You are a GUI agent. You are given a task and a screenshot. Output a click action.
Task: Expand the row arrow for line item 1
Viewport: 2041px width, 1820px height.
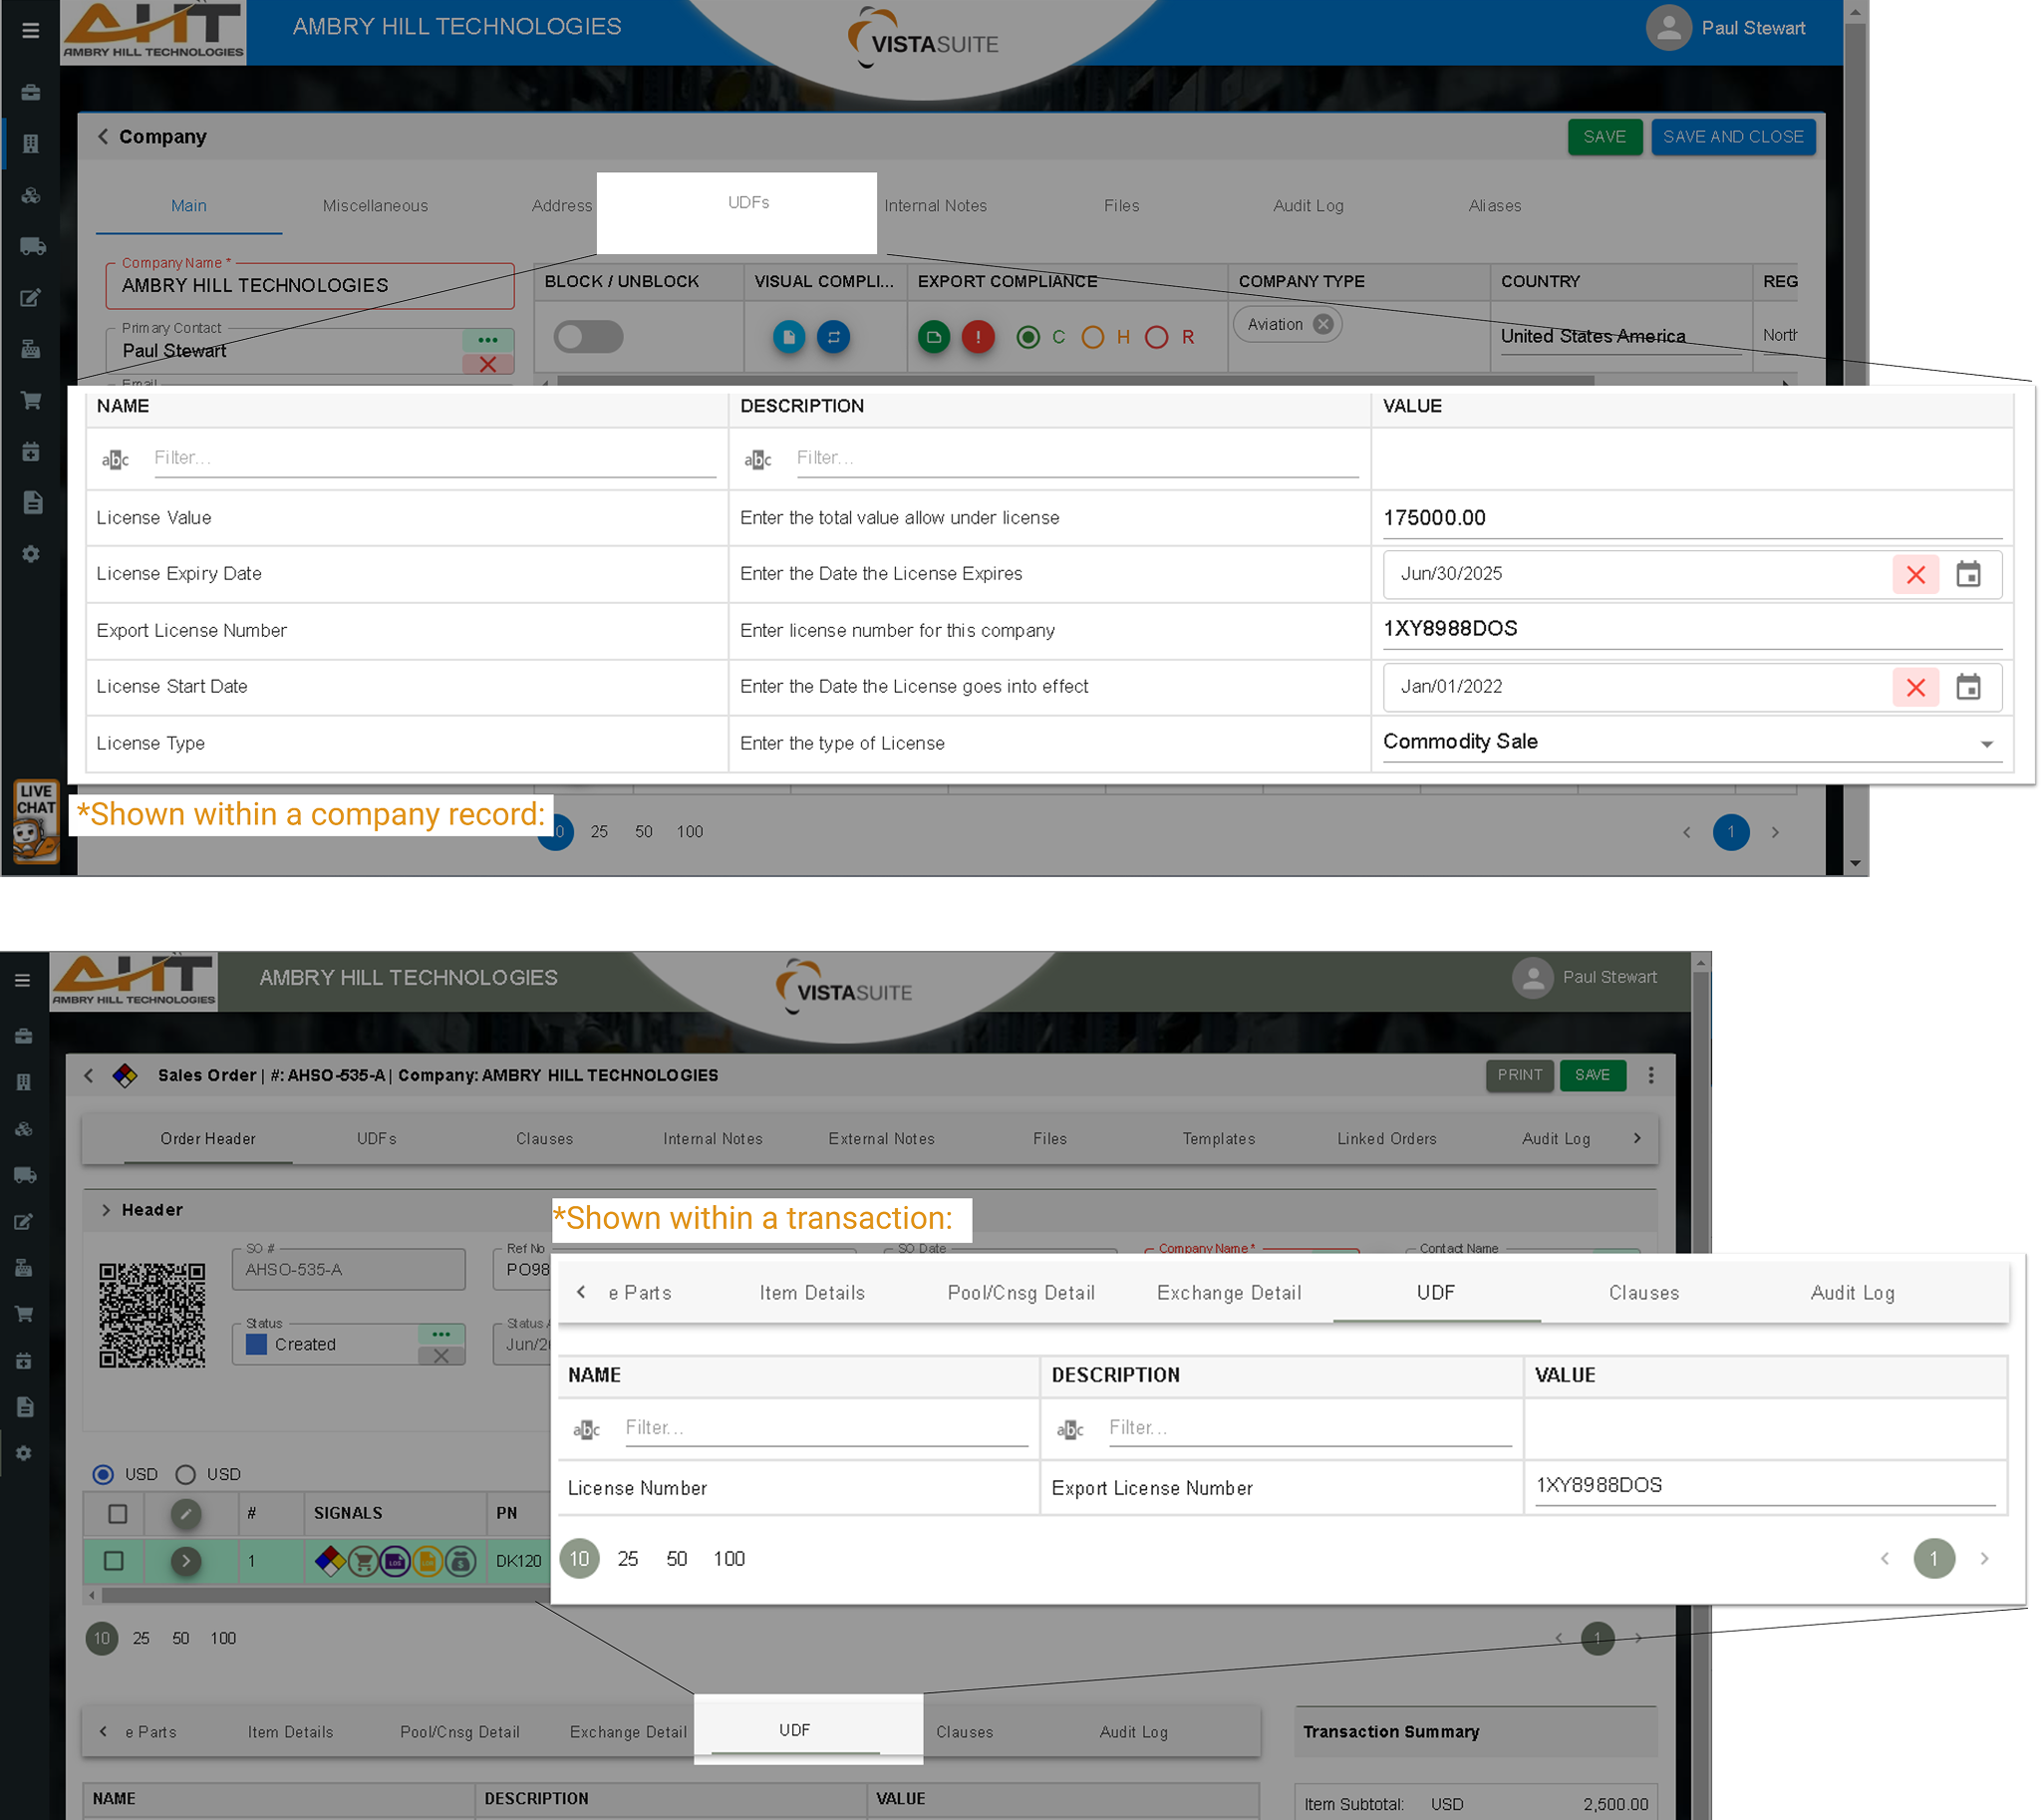click(186, 1560)
